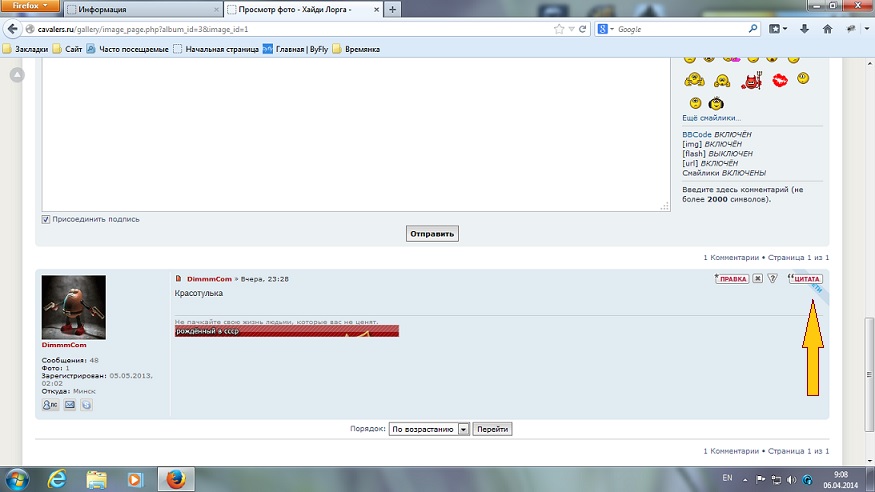Delete the comment using the X icon
Screen dimensions: 875x492
(x=758, y=279)
